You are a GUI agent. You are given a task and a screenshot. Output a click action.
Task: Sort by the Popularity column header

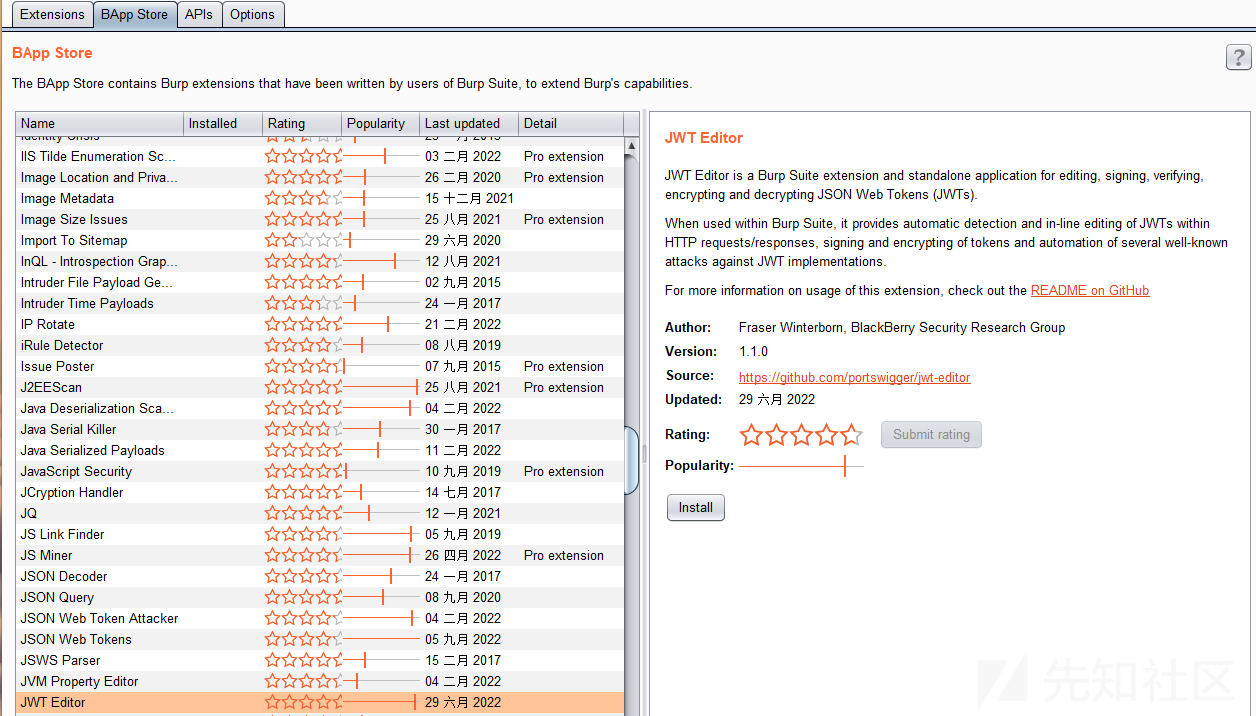[x=381, y=123]
